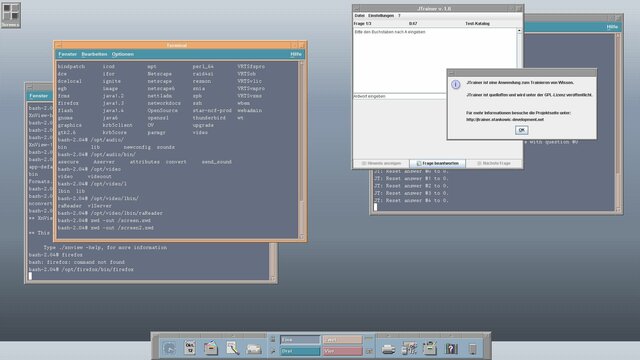Click the clock icon on the front panel
Viewport: 640px width, 360px height.
[169, 348]
